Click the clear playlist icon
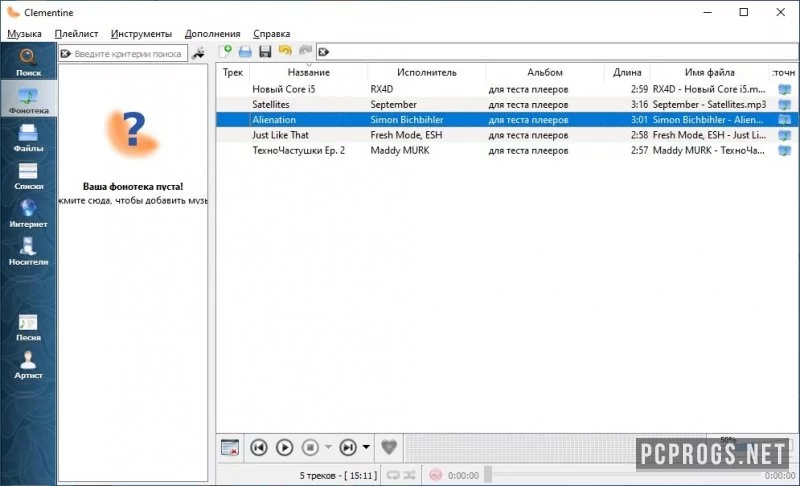Screen dimensions: 800x486 230,447
